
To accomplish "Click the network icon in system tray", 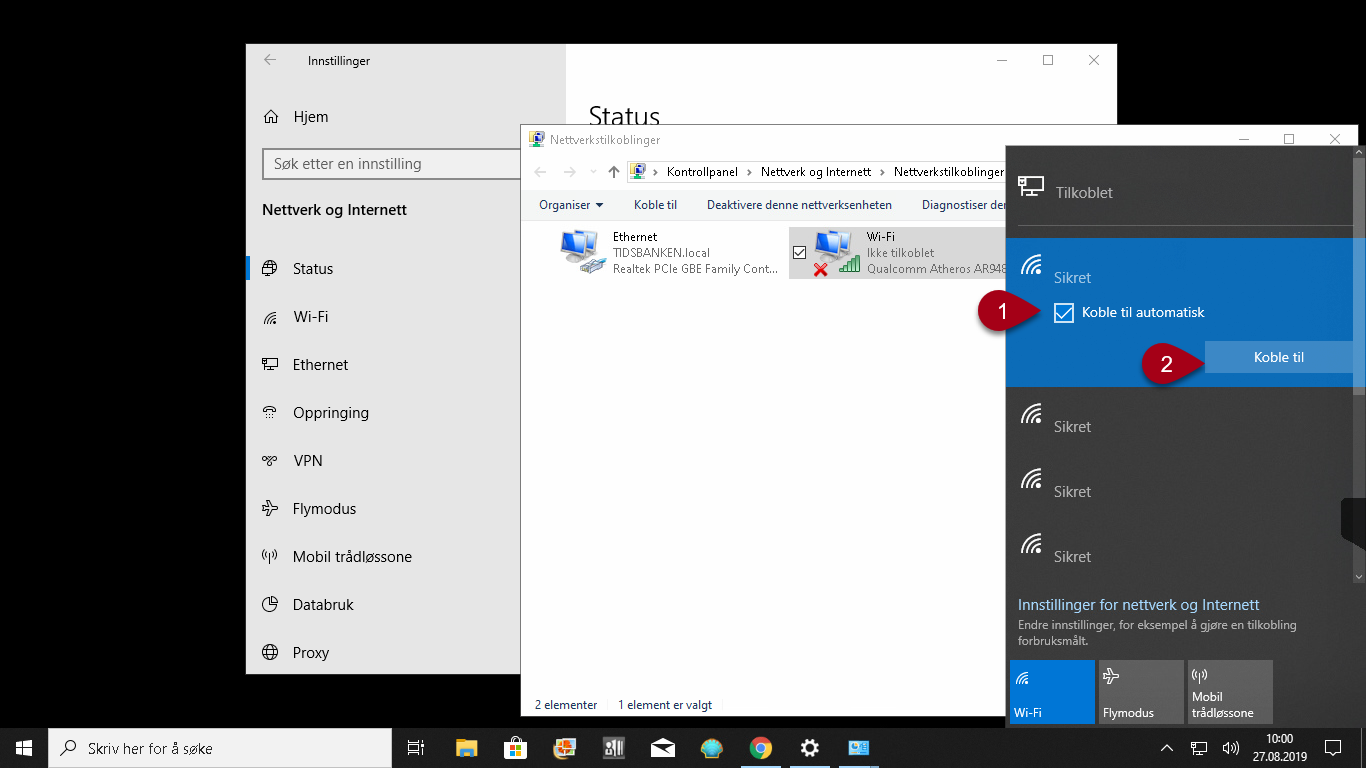I will click(x=1199, y=748).
